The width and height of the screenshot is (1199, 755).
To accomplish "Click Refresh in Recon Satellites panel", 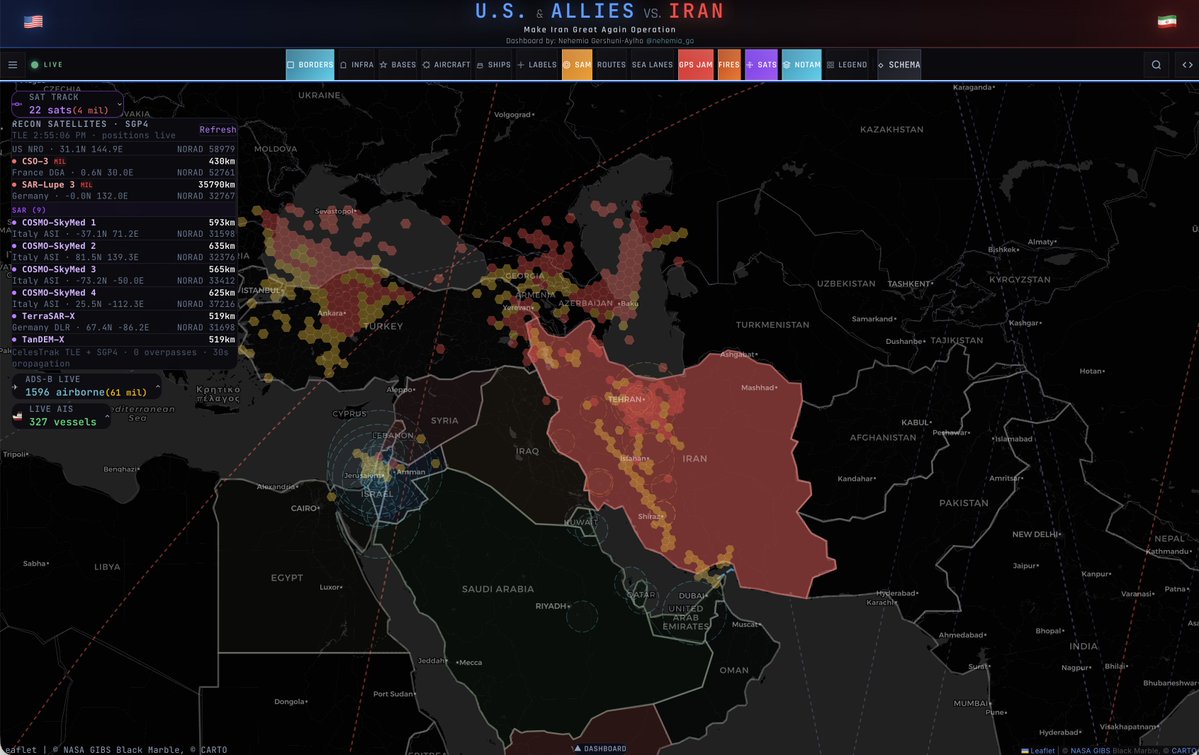I will 217,130.
